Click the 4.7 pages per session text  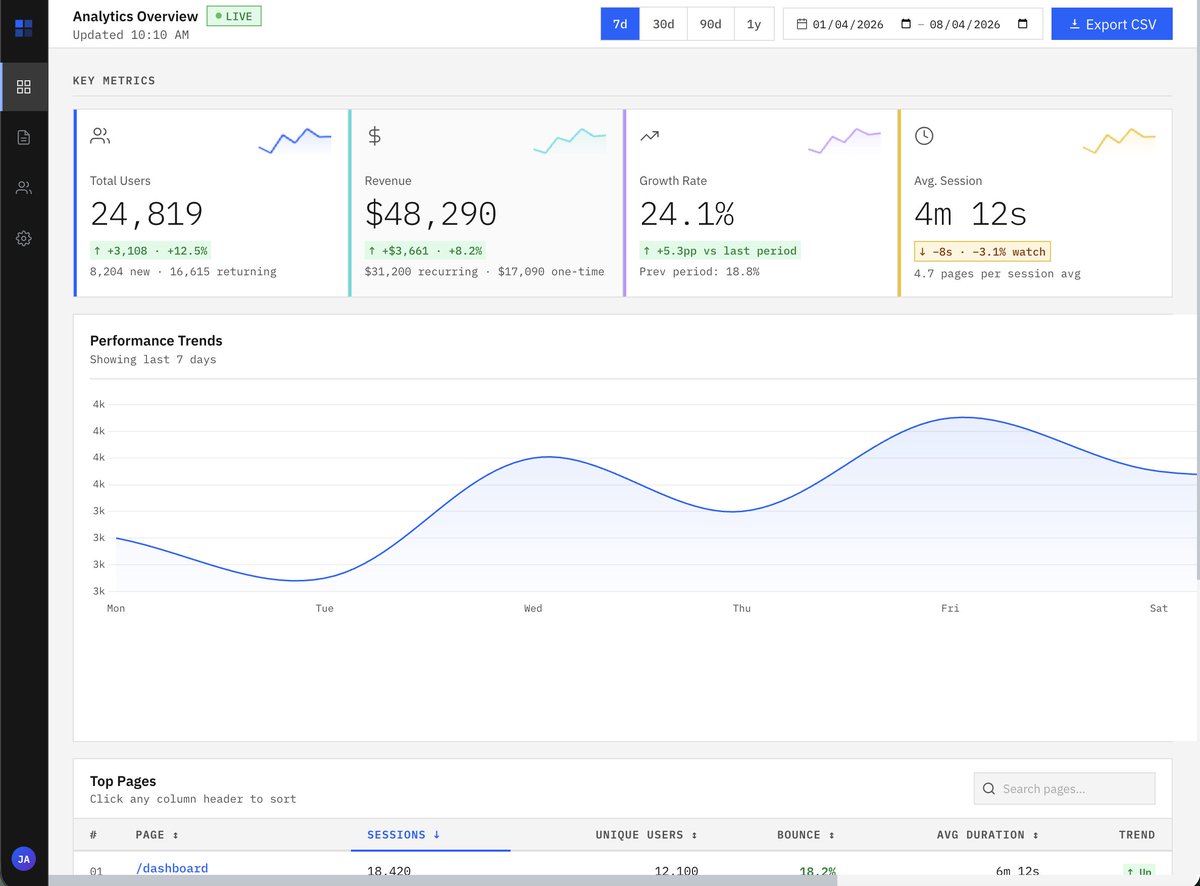[997, 274]
